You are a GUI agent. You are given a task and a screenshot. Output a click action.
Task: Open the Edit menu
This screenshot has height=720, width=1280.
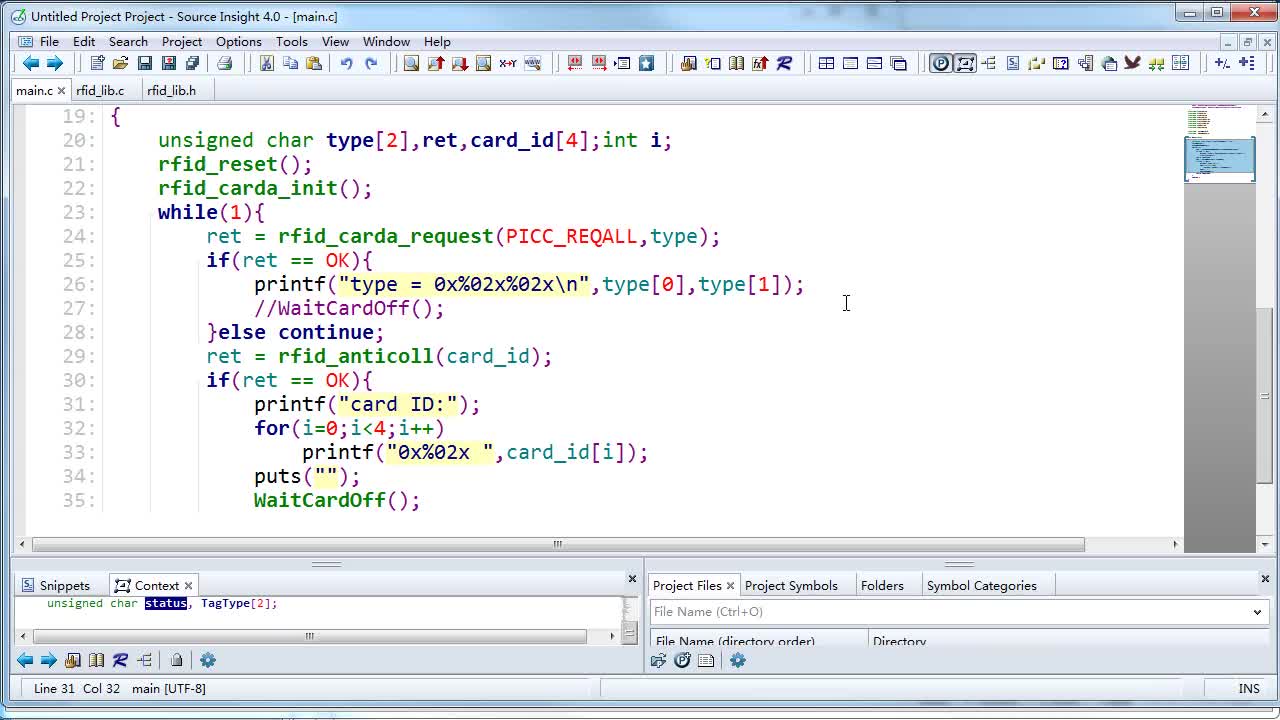click(84, 41)
